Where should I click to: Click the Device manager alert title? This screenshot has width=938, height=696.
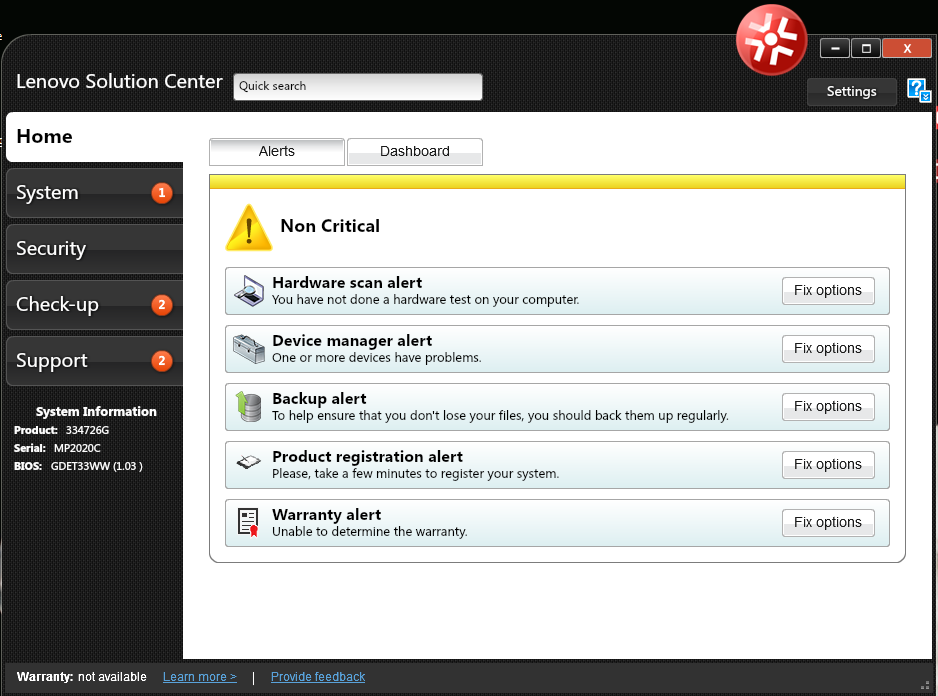coord(352,341)
